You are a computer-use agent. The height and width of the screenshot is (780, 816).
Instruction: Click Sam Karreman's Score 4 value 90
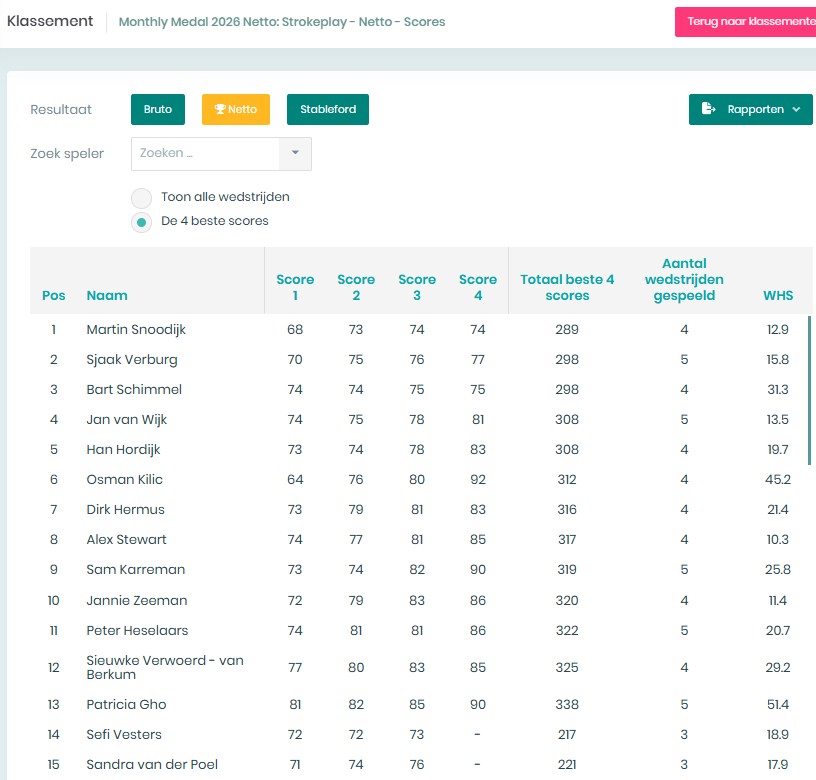(x=478, y=570)
